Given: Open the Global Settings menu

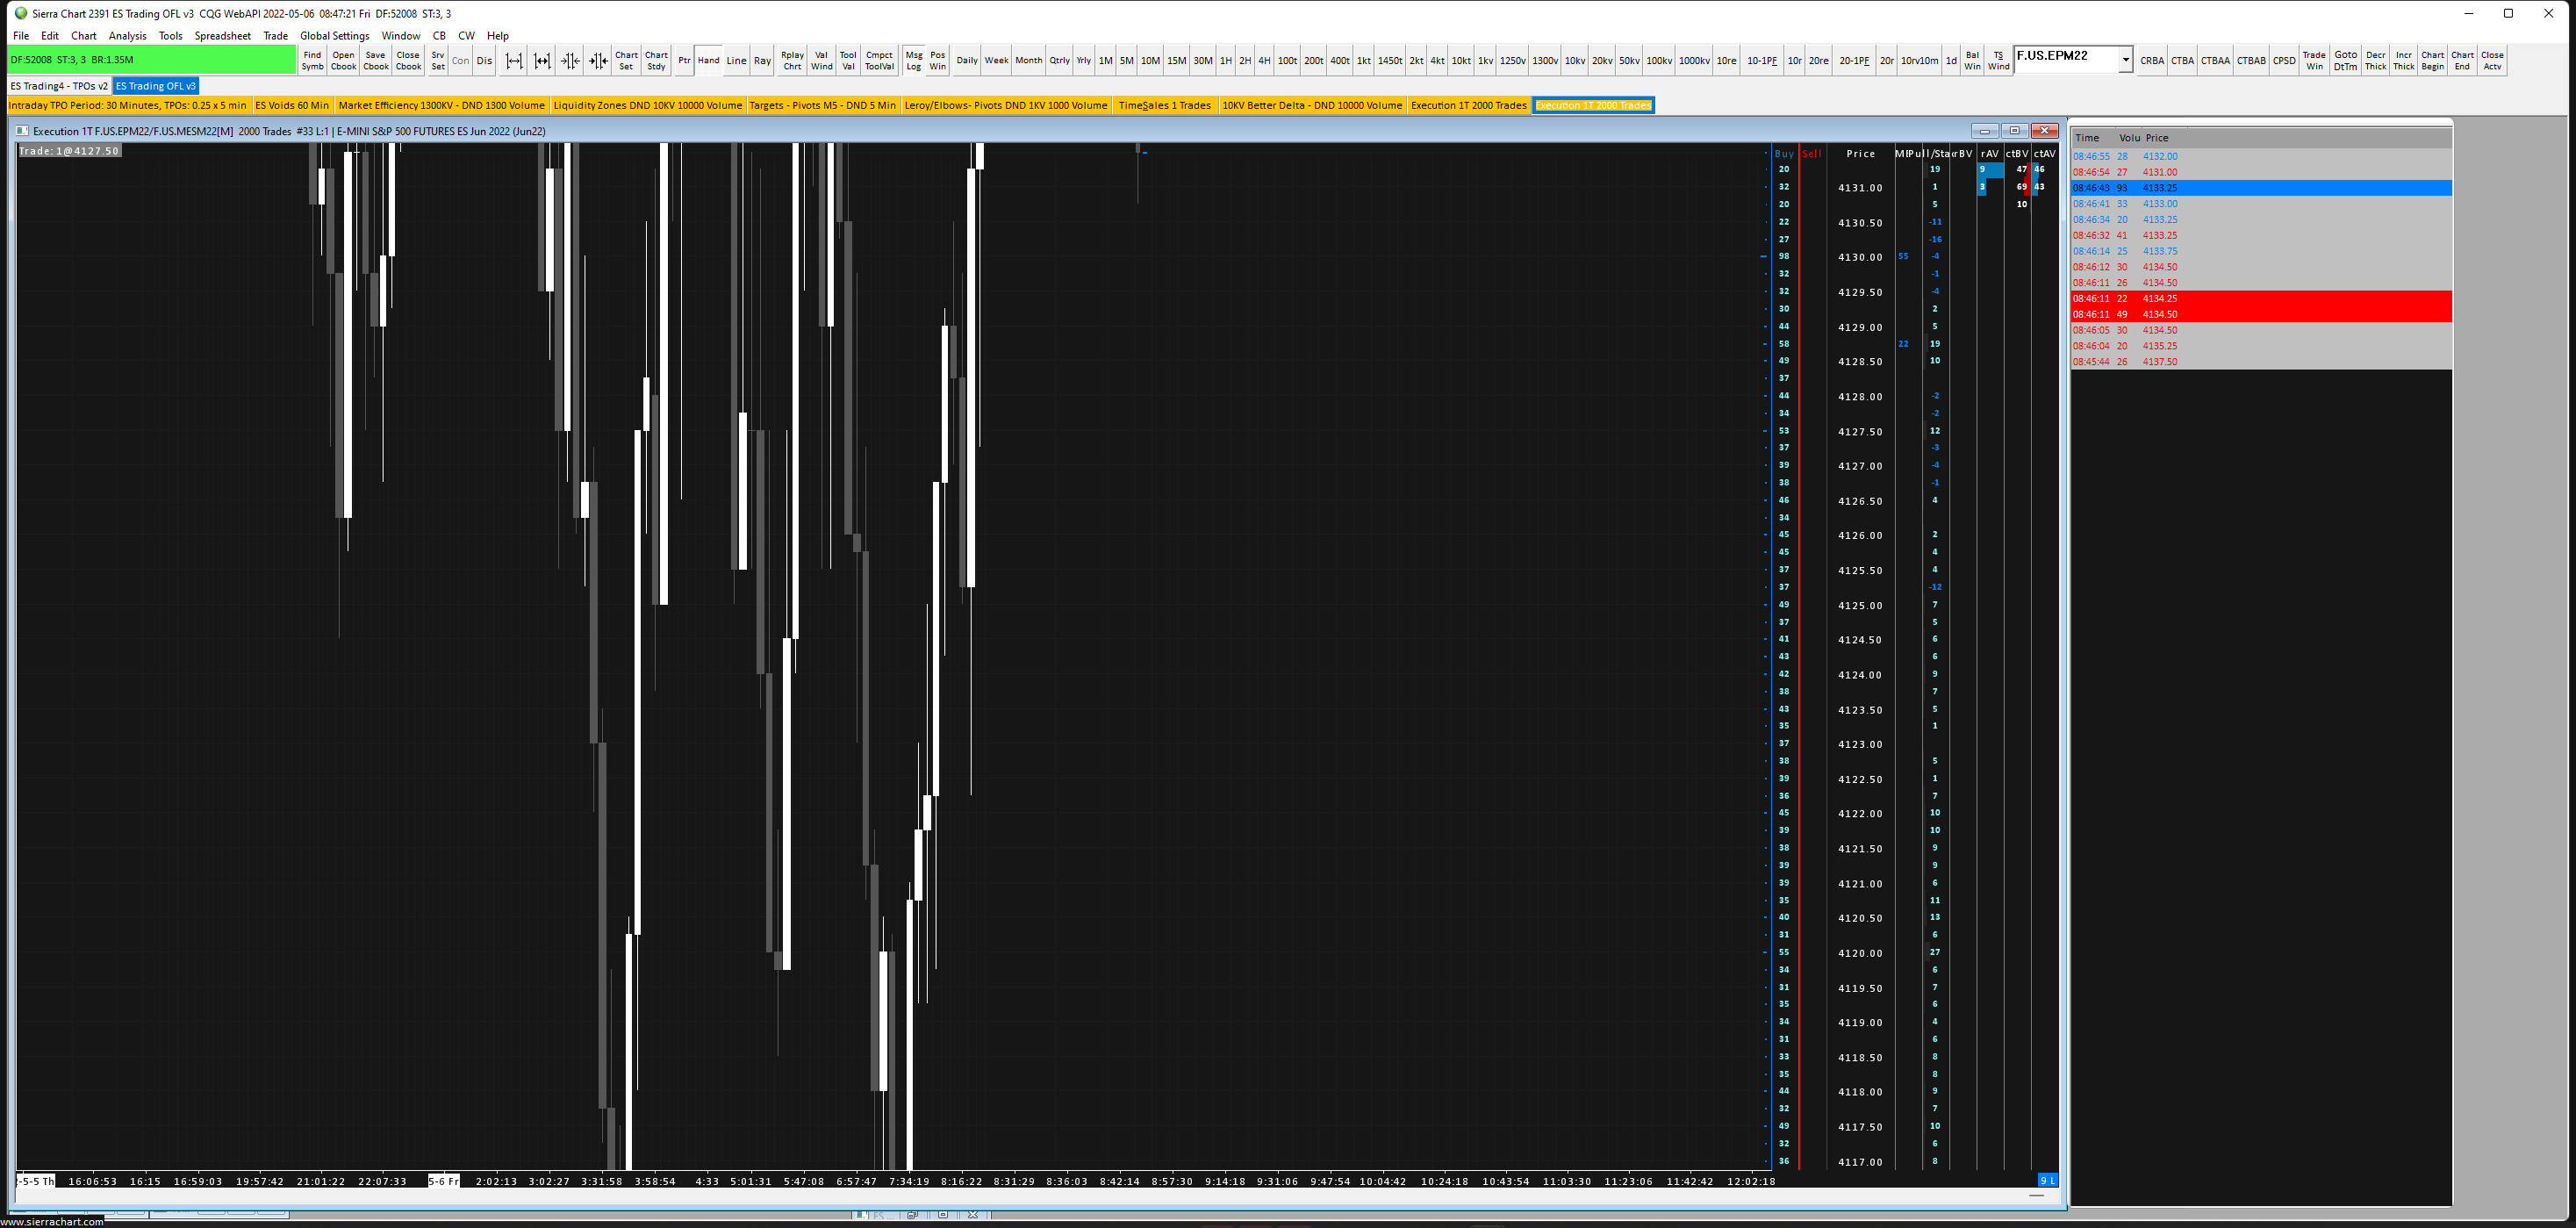Looking at the screenshot, I should (x=334, y=36).
